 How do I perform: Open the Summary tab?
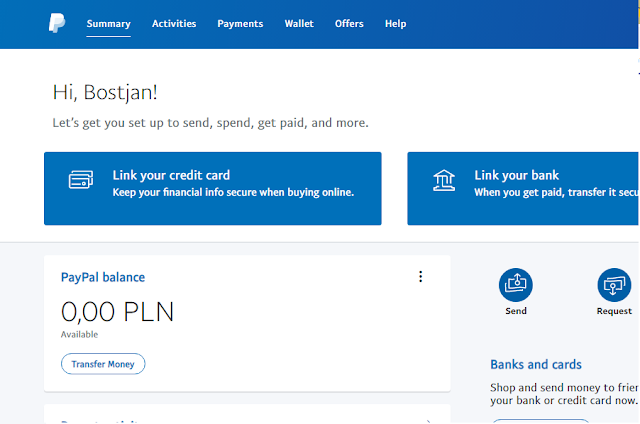click(x=109, y=24)
